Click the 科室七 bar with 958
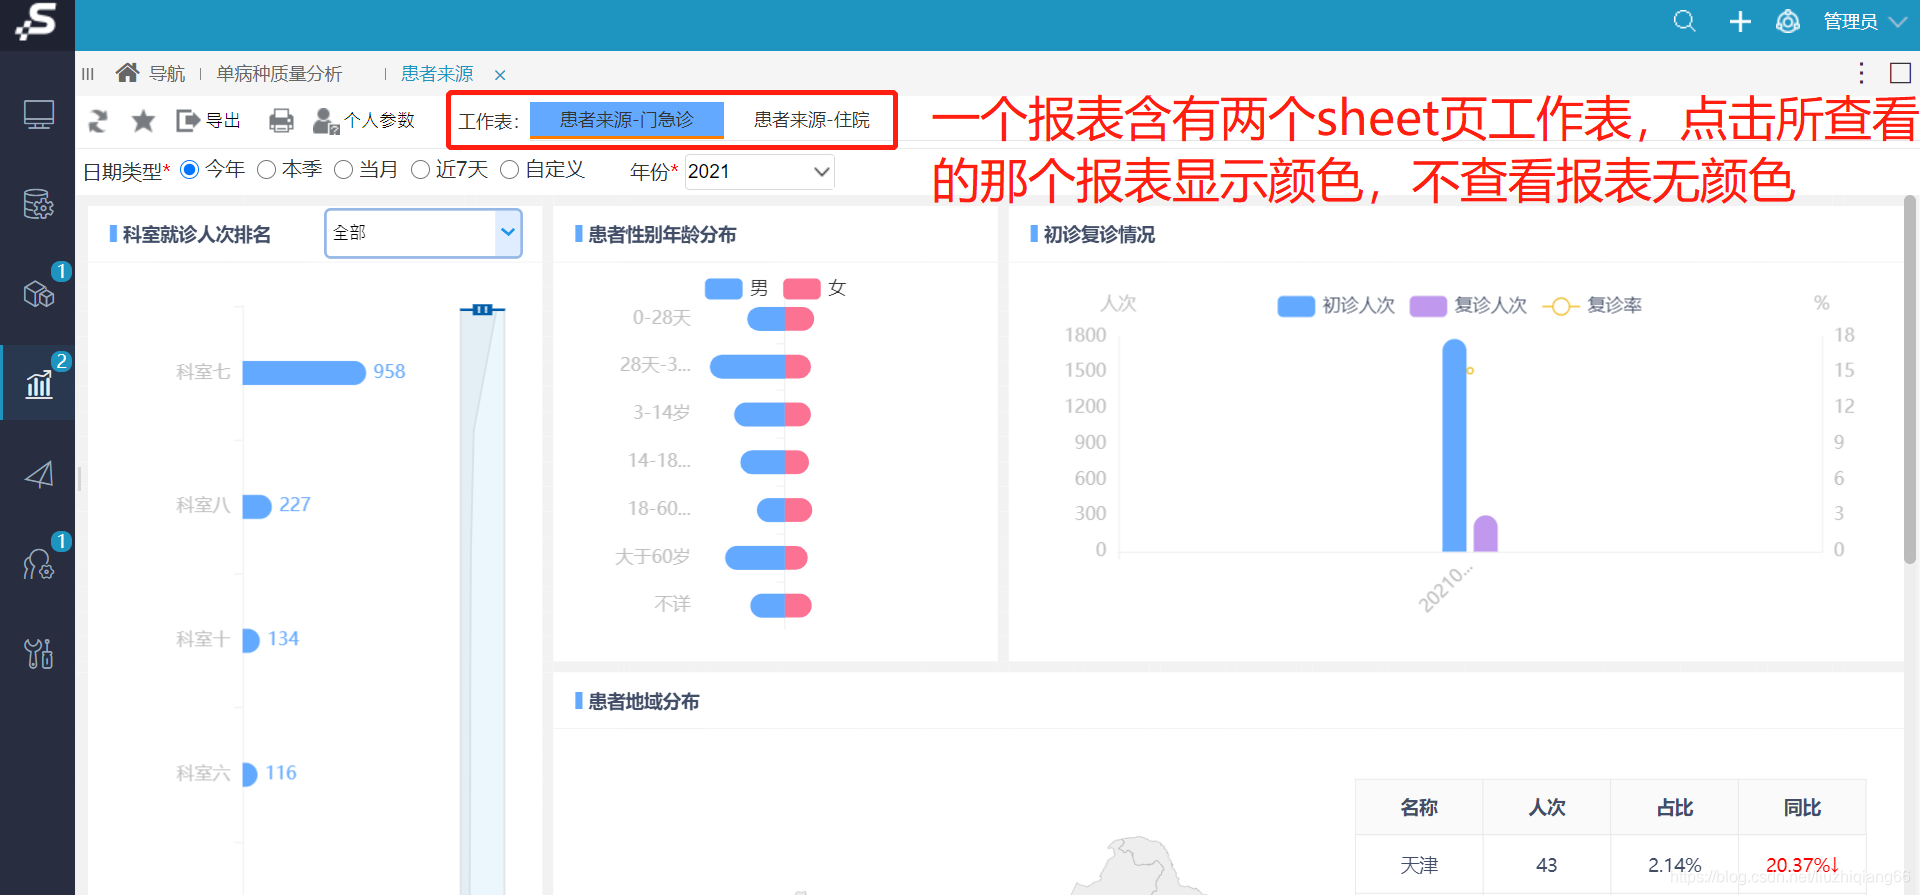This screenshot has width=1920, height=895. point(304,373)
